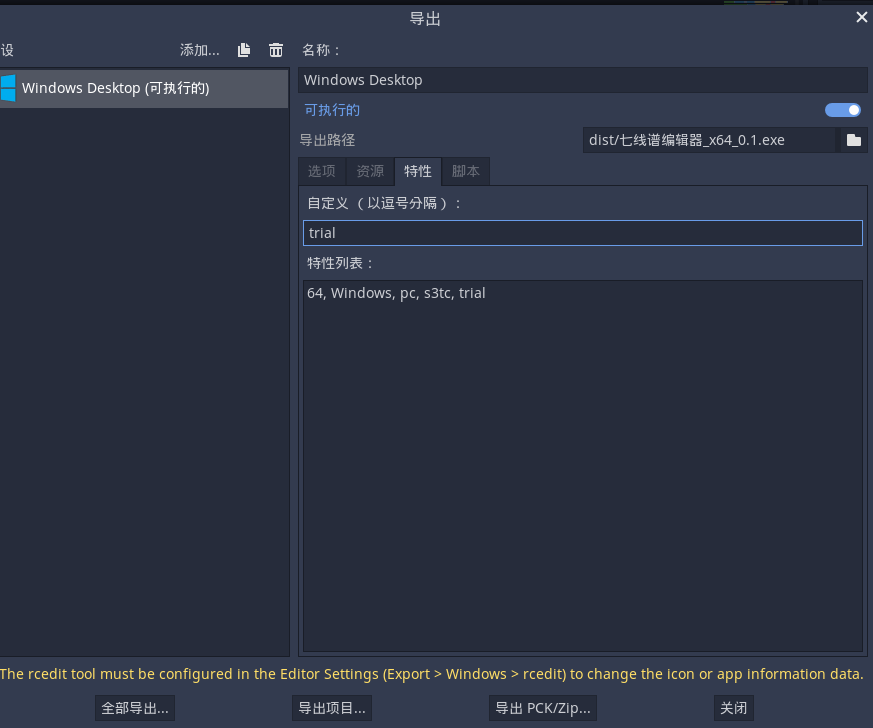Click the 可执行的 label
Viewport: 873px width, 728px height.
[332, 110]
